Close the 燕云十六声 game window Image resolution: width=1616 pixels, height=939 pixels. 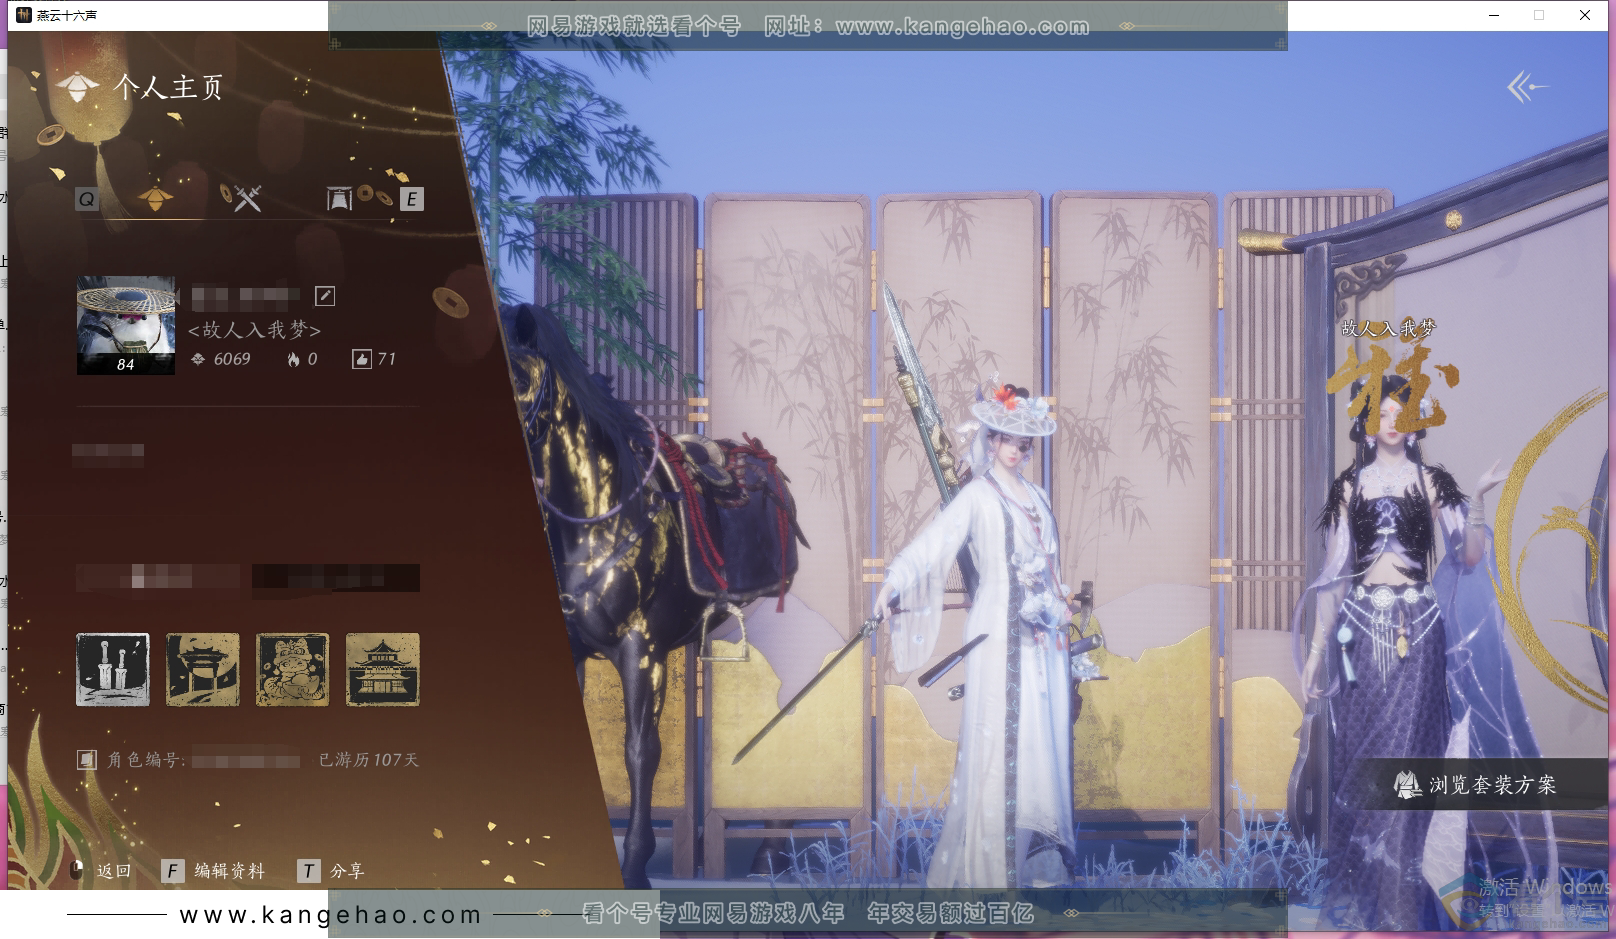click(x=1585, y=15)
